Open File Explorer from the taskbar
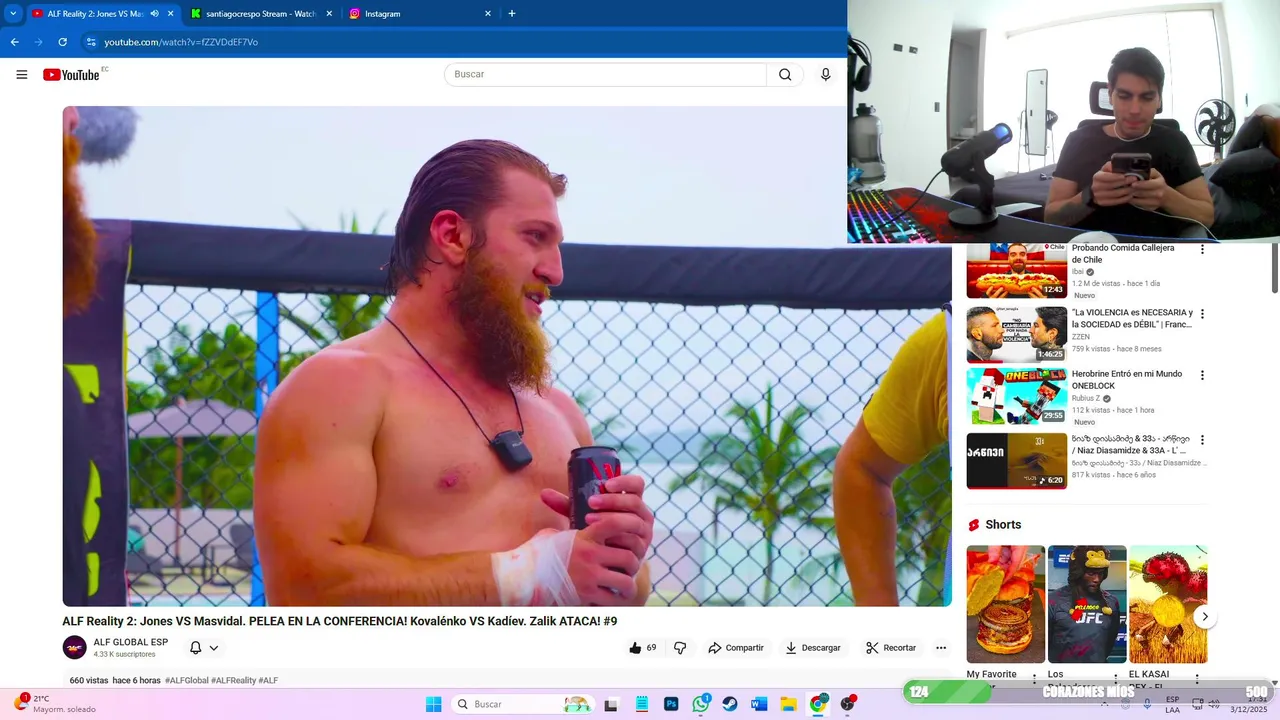Viewport: 1280px width, 720px height. tap(788, 704)
